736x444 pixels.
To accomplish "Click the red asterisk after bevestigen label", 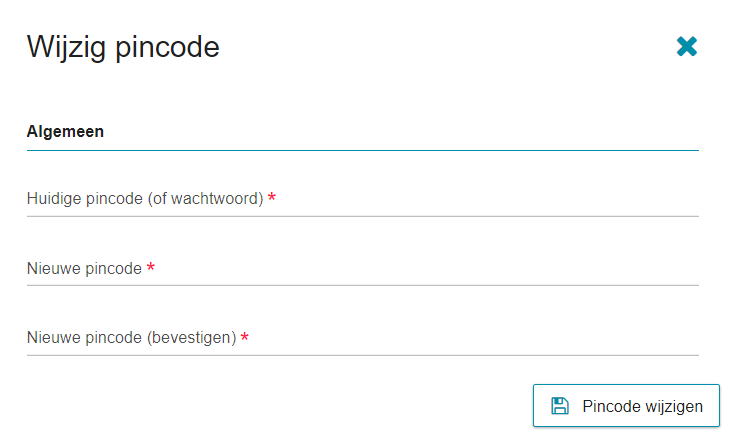I will pos(245,337).
